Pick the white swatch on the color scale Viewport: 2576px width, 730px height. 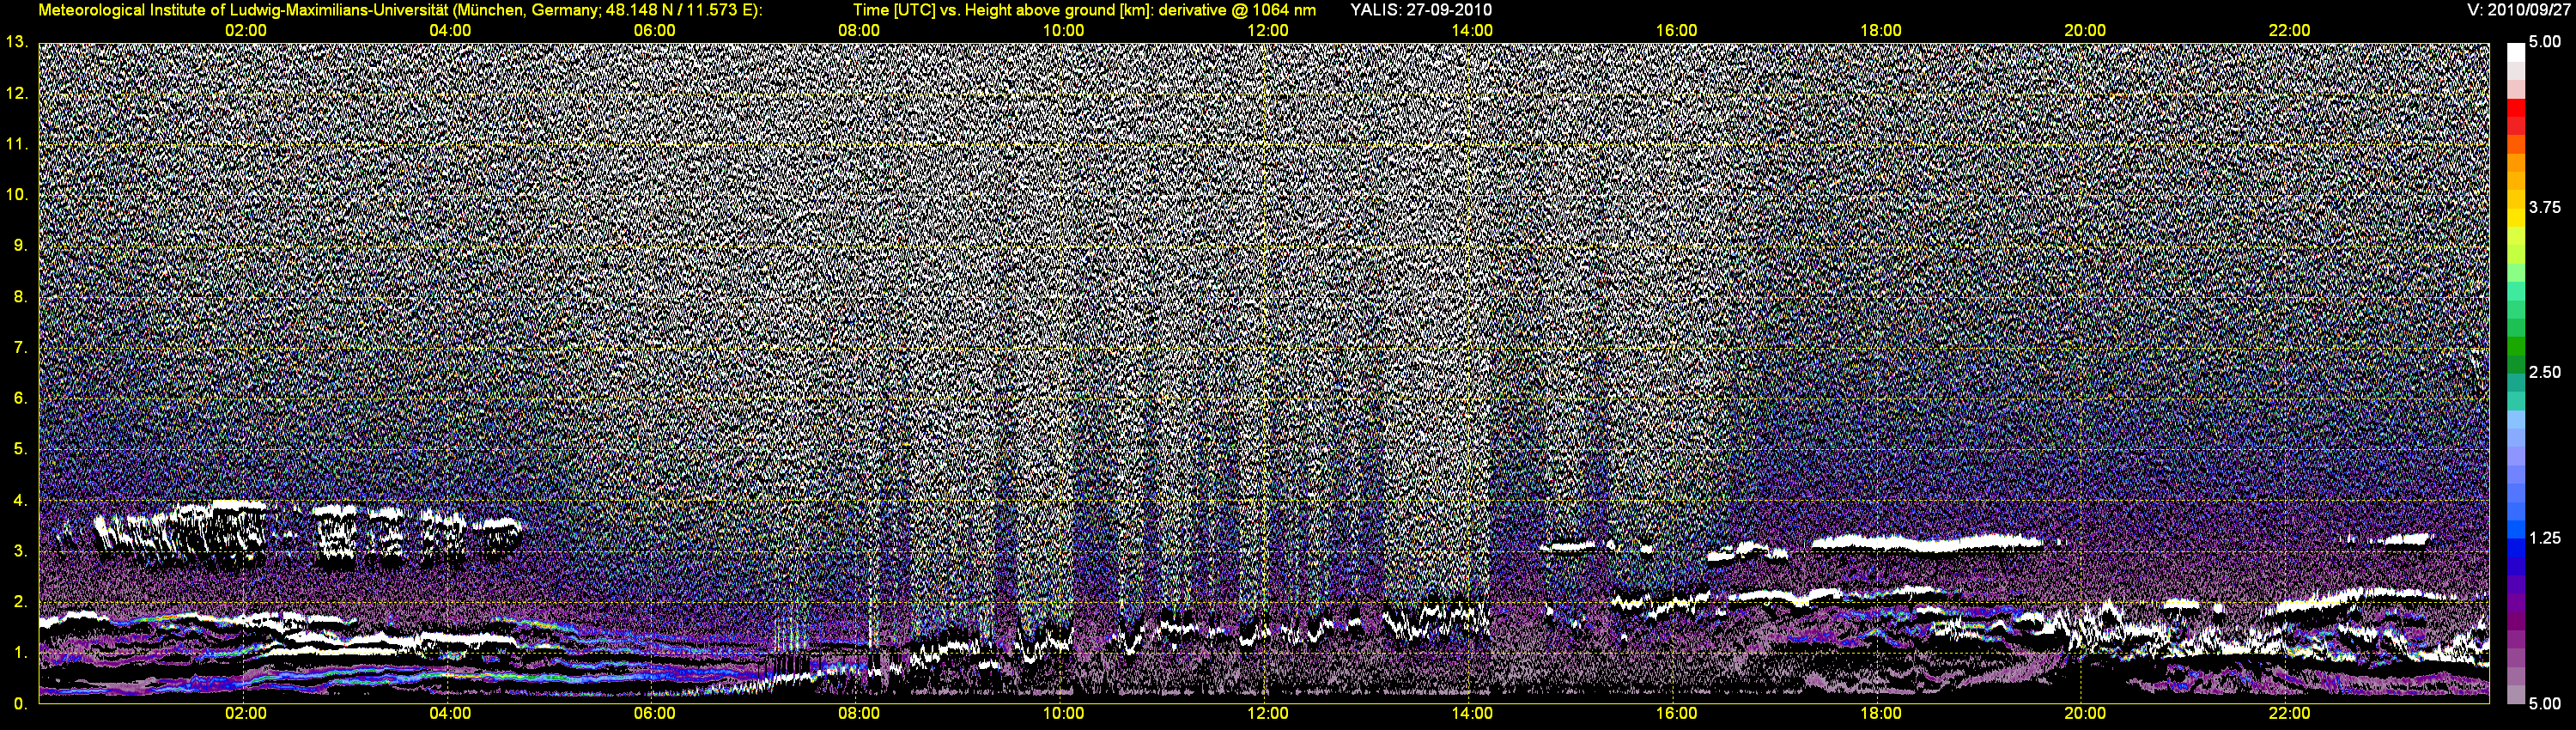pyautogui.click(x=2516, y=52)
